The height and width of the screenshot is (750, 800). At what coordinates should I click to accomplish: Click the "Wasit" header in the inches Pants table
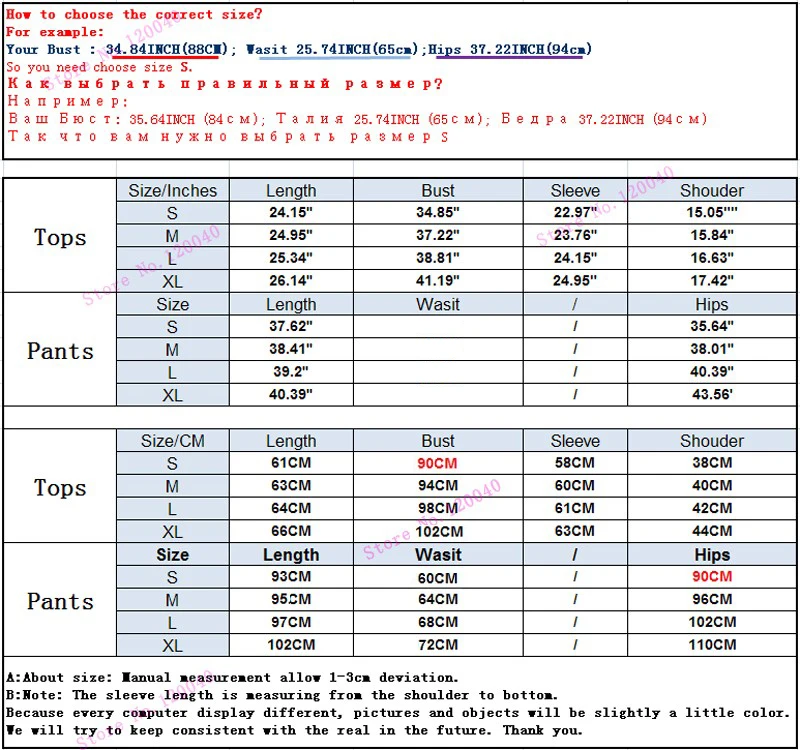click(438, 304)
